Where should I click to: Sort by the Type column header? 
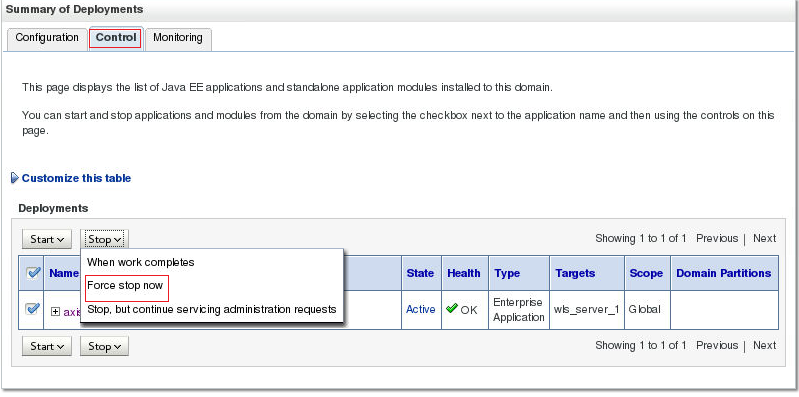(x=507, y=273)
